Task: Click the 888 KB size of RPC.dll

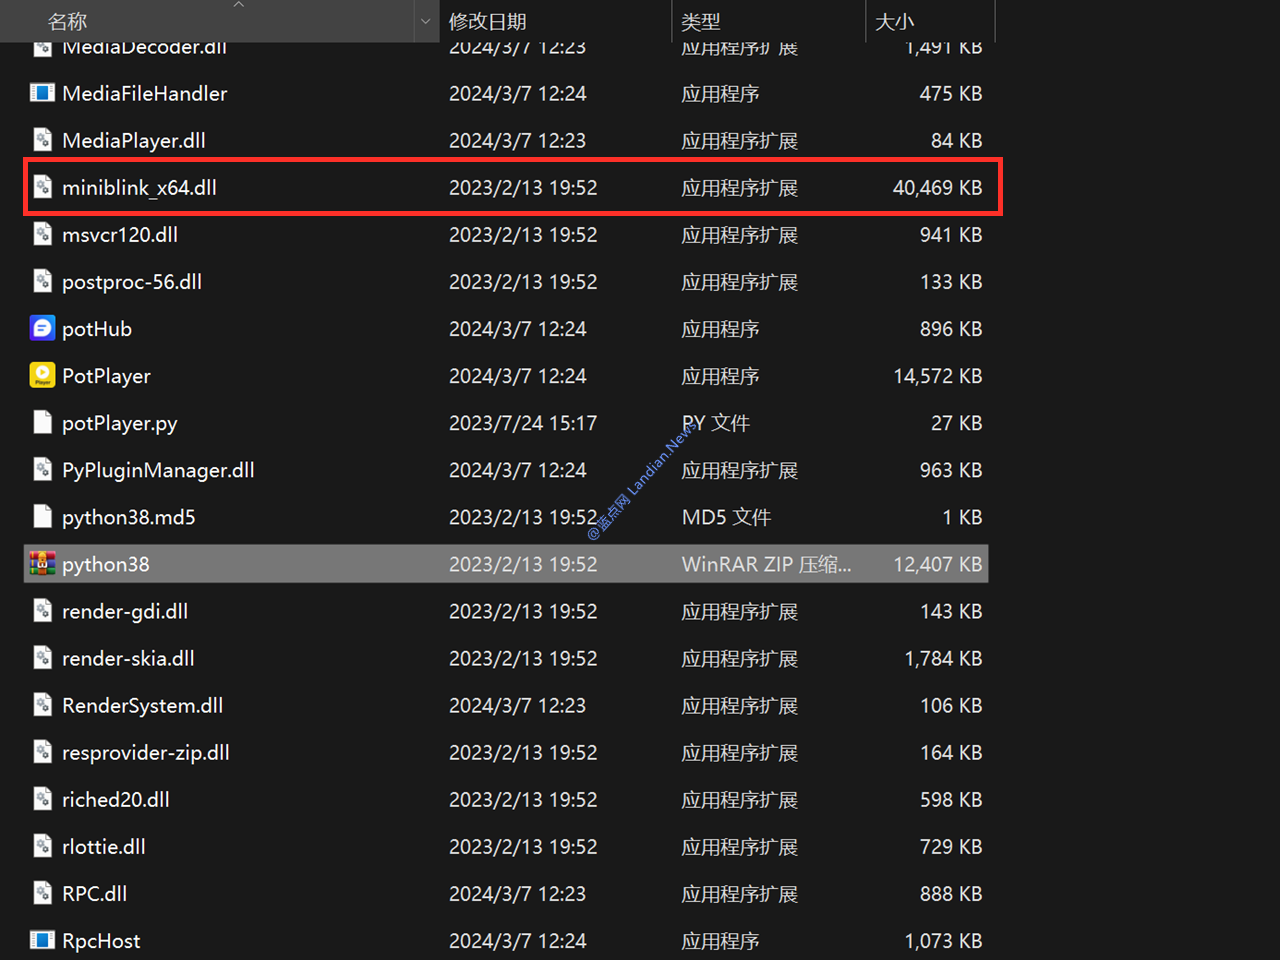Action: coord(951,893)
